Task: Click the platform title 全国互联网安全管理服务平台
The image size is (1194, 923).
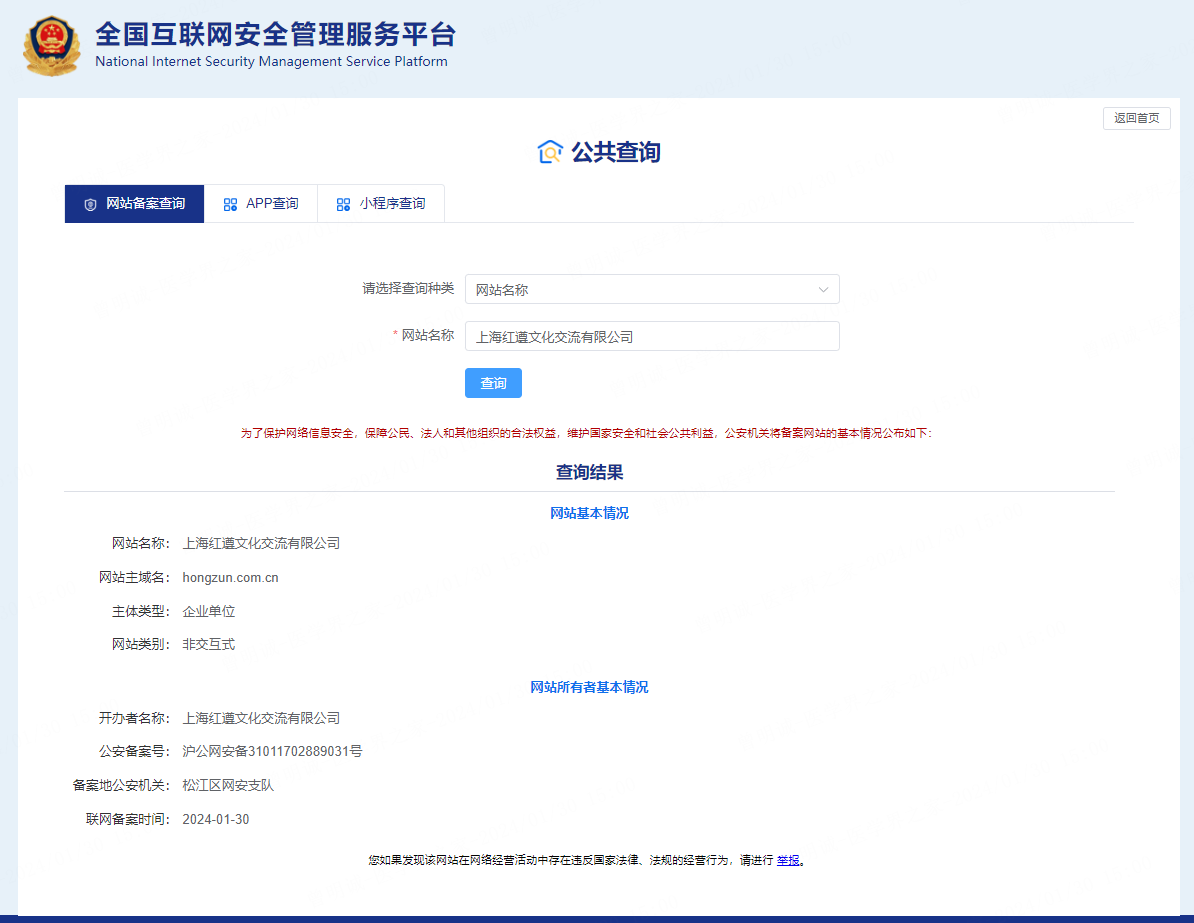Action: (275, 34)
